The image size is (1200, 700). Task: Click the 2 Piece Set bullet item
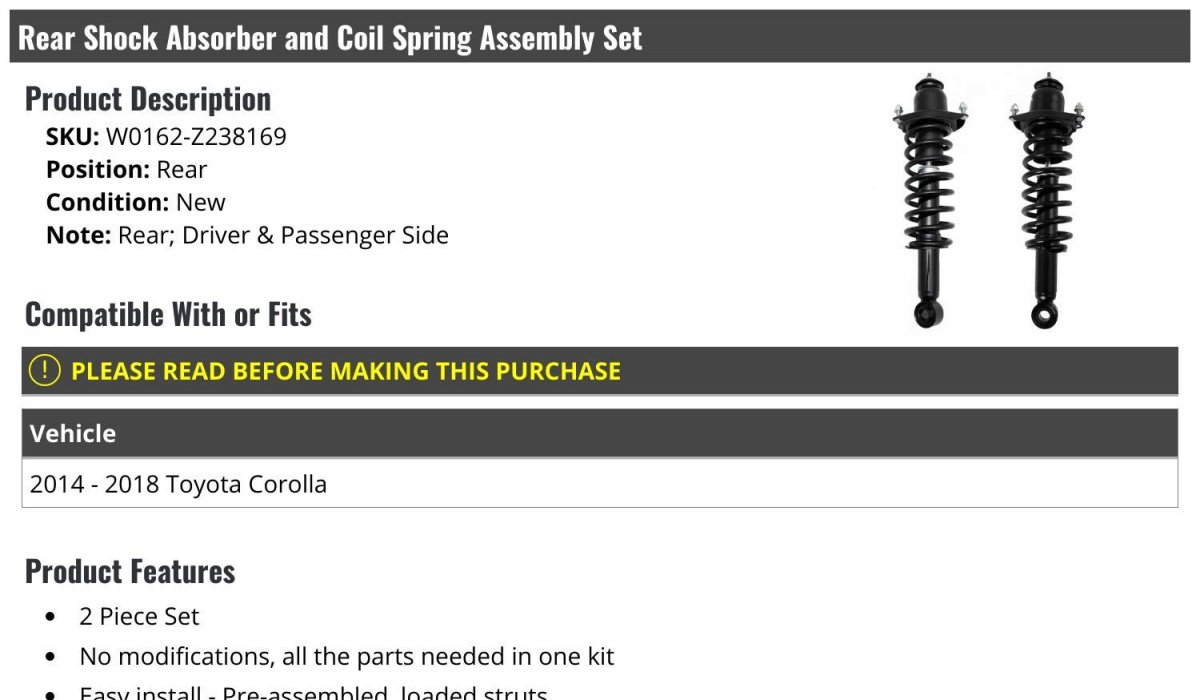tap(139, 617)
